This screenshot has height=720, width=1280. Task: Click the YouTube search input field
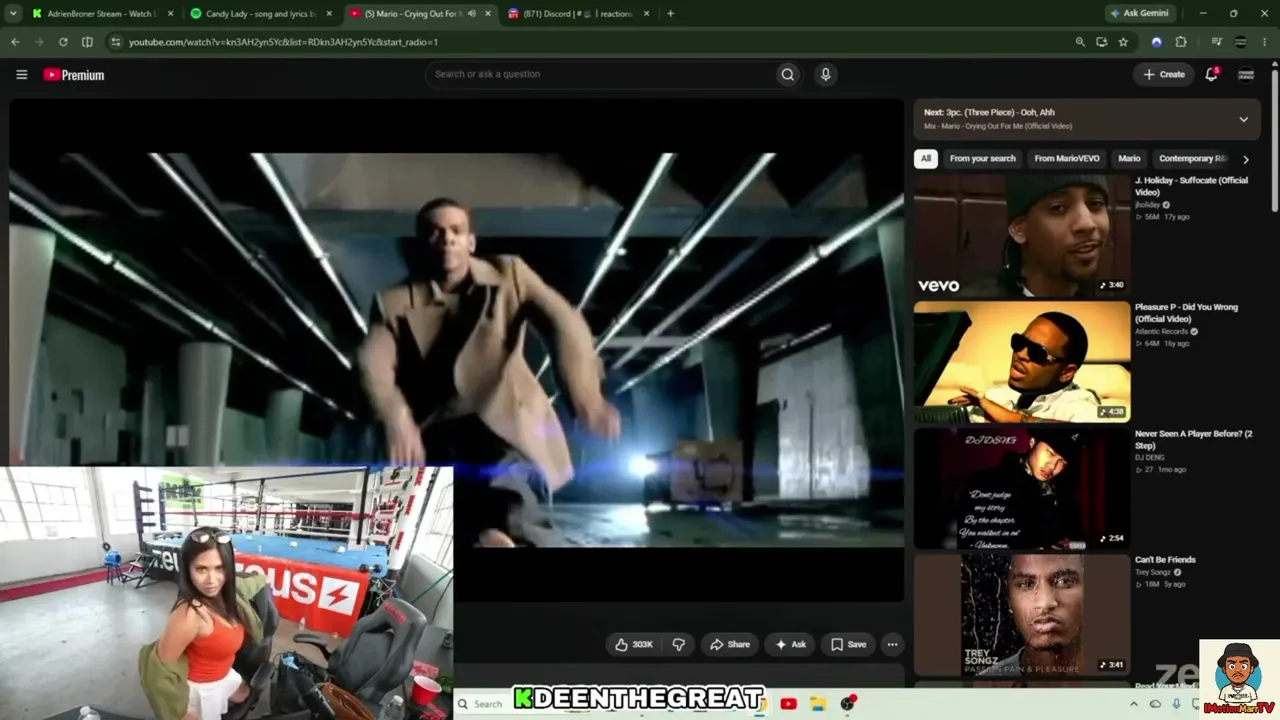pyautogui.click(x=600, y=74)
